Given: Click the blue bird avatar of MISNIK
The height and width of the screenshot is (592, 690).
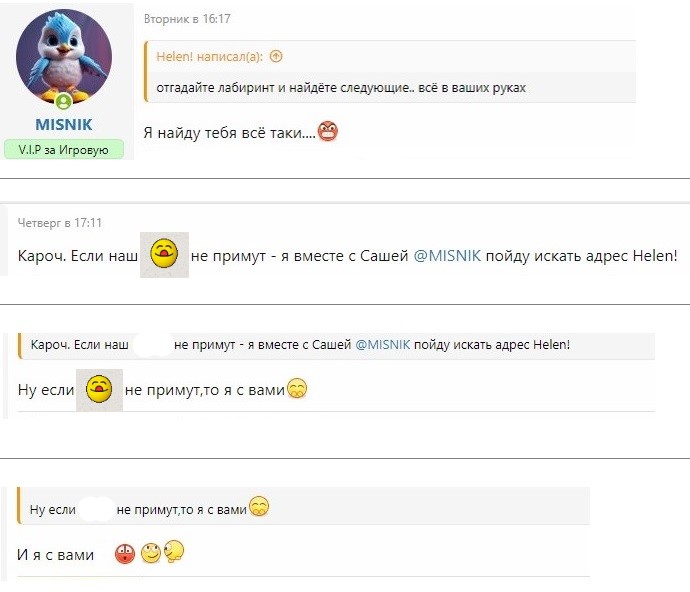Looking at the screenshot, I should tap(63, 56).
